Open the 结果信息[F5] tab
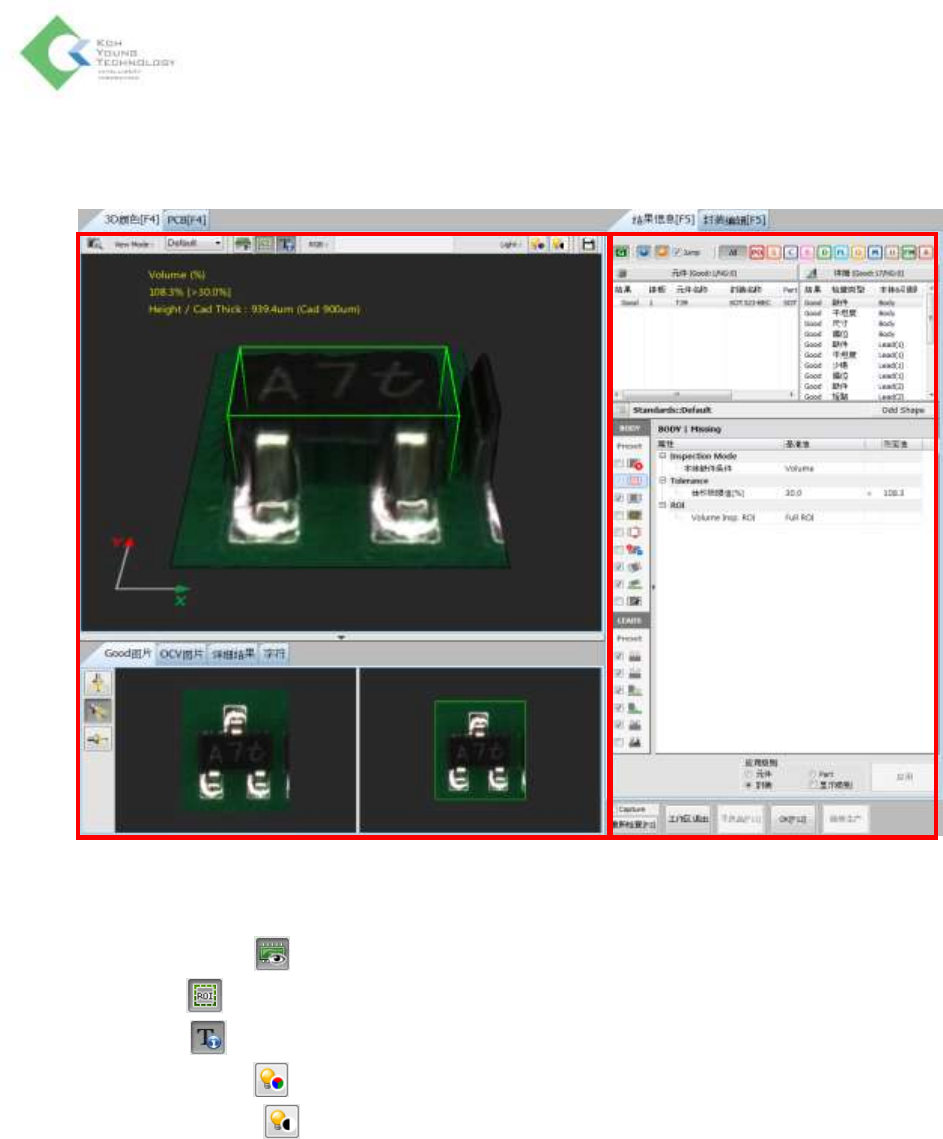This screenshot has width=943, height=1139. tap(662, 219)
